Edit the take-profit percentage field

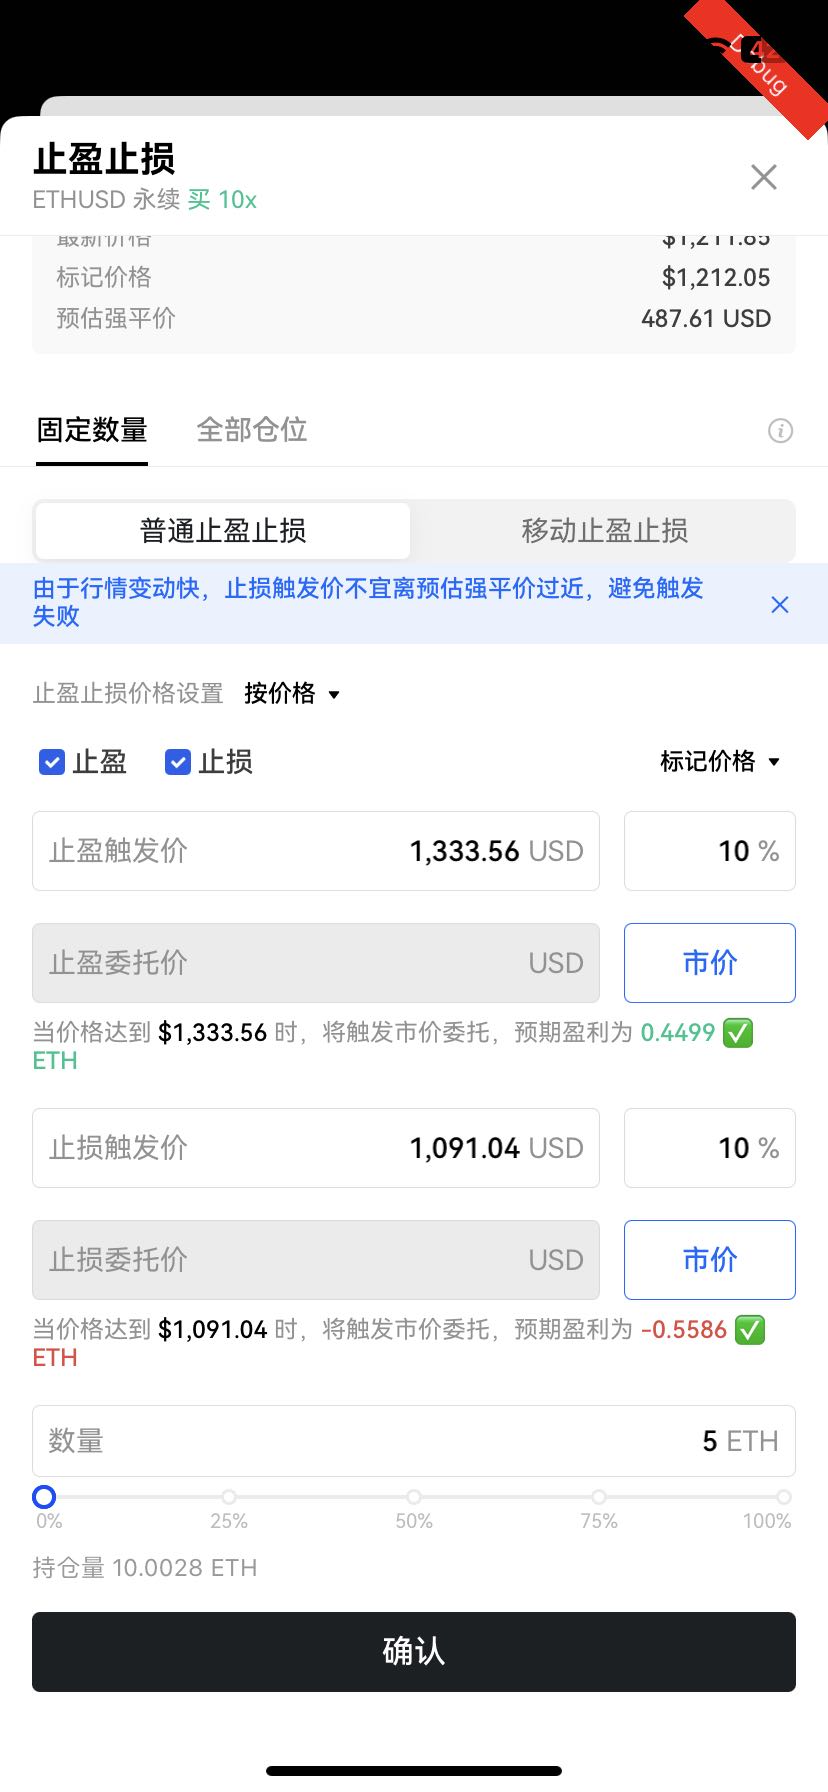[709, 851]
